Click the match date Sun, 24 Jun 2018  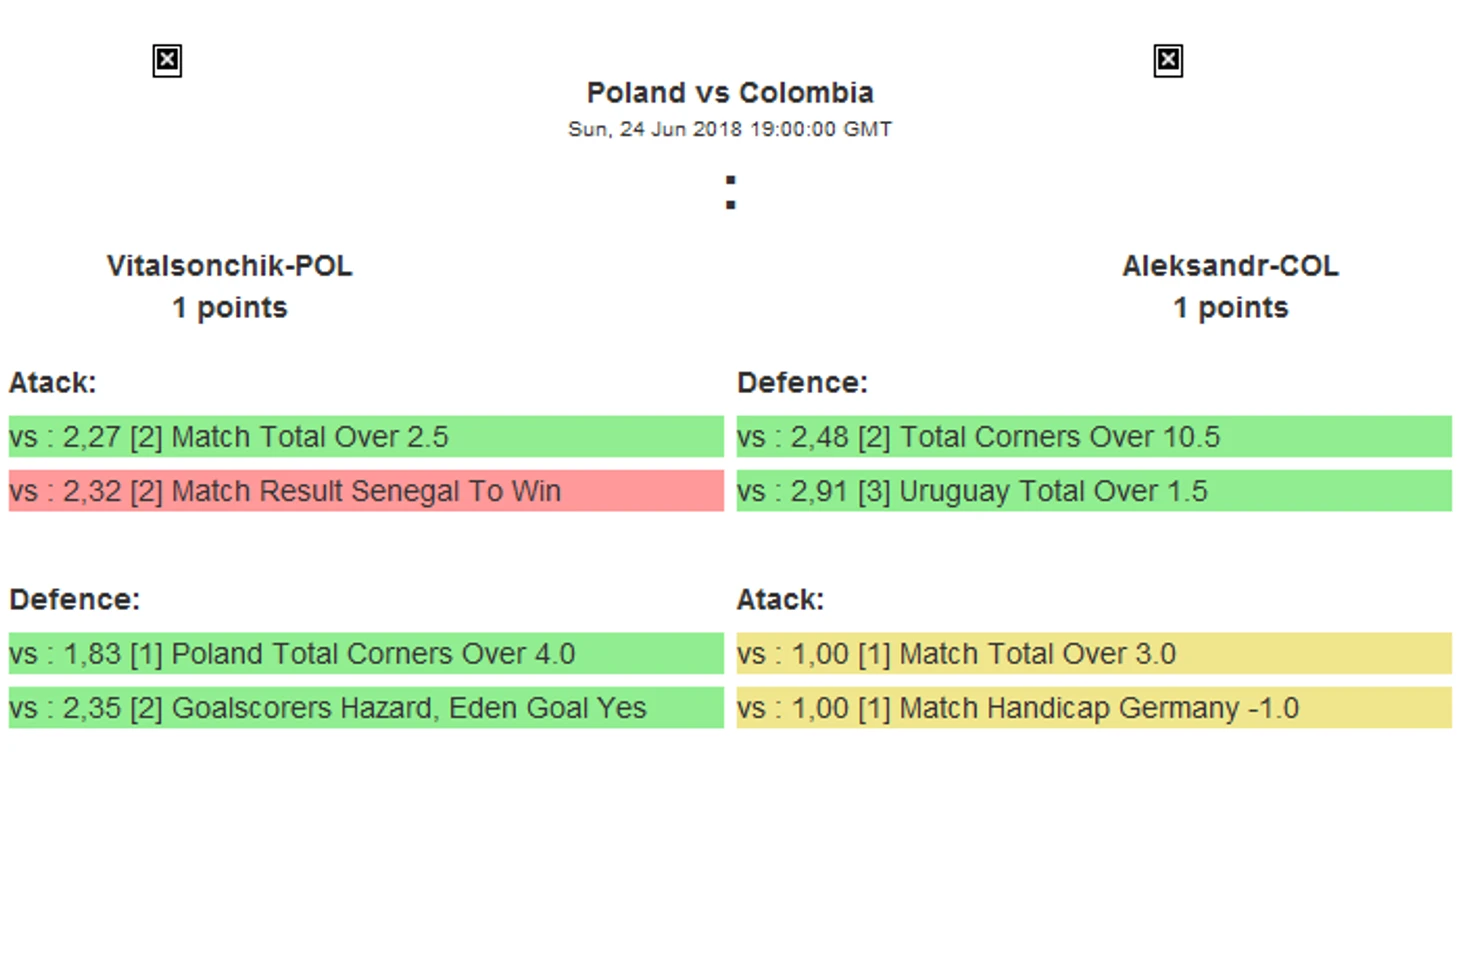pyautogui.click(x=730, y=129)
